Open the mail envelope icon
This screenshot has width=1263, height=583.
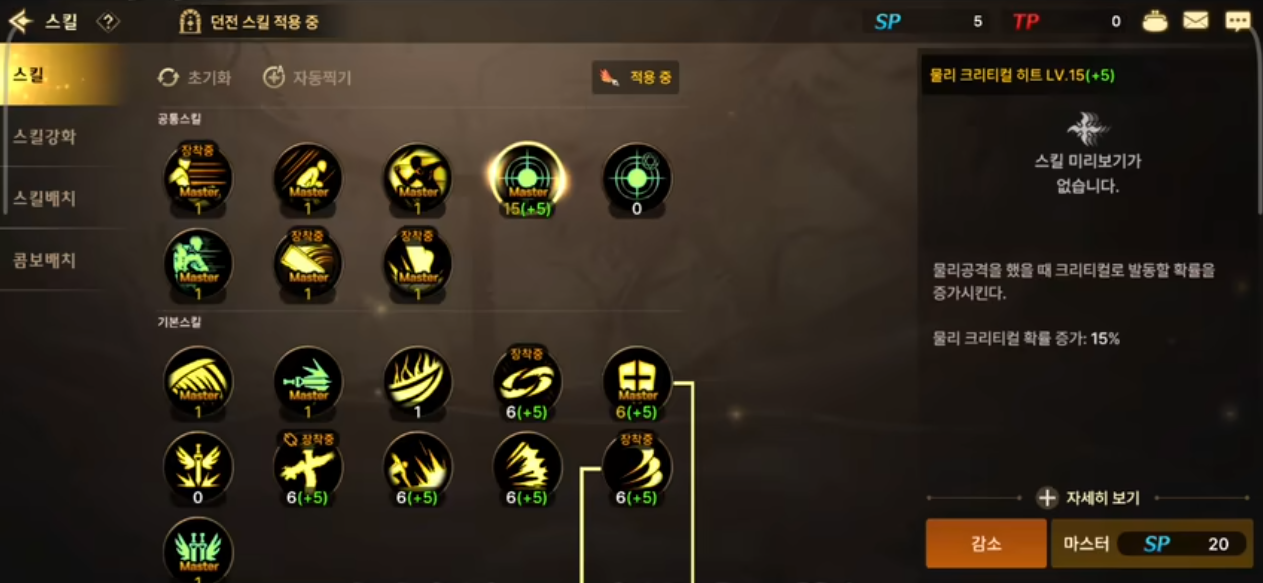pyautogui.click(x=1196, y=21)
